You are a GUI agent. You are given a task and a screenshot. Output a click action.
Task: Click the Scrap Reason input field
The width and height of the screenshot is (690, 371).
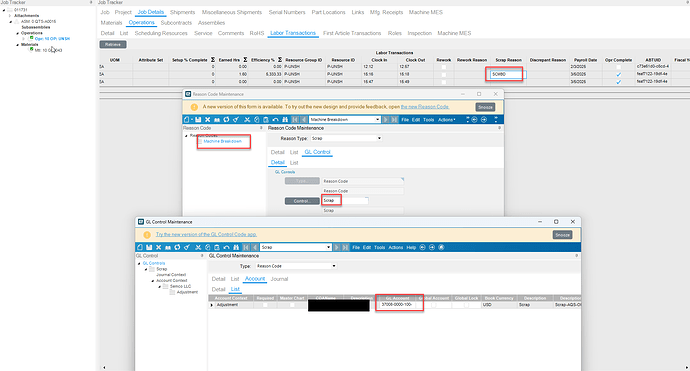point(508,74)
